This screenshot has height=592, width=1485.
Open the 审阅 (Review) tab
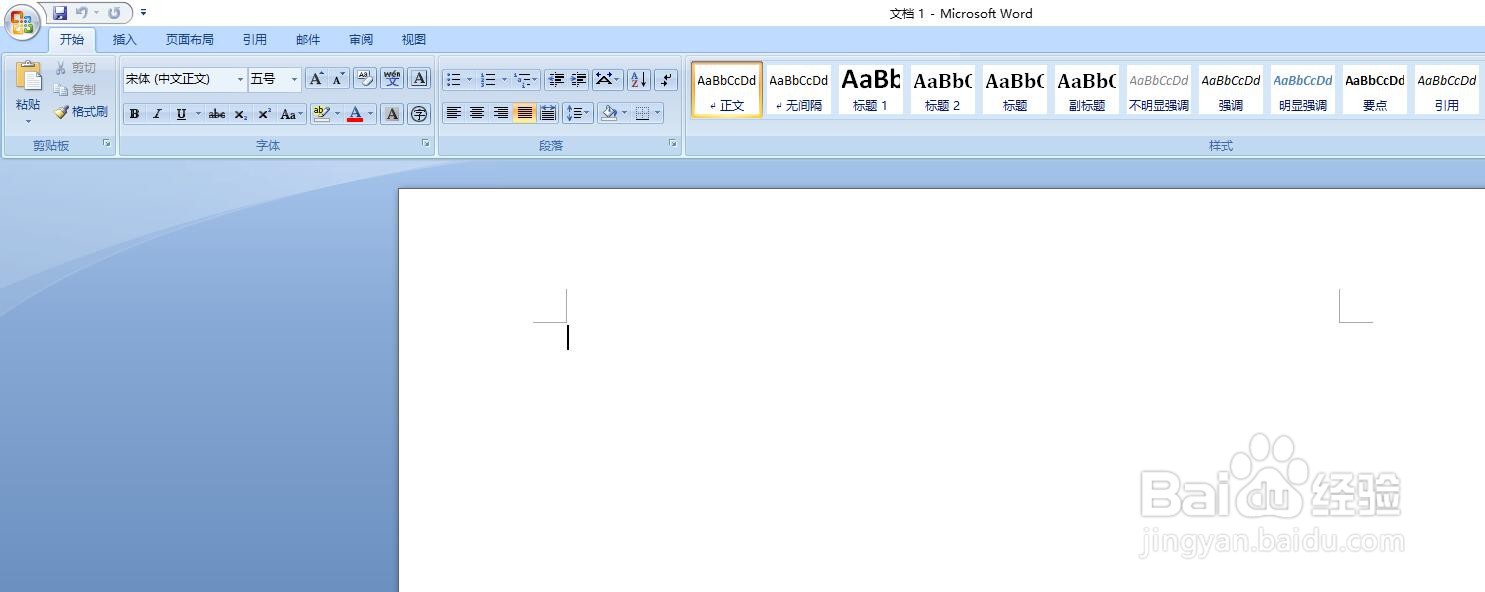tap(361, 40)
